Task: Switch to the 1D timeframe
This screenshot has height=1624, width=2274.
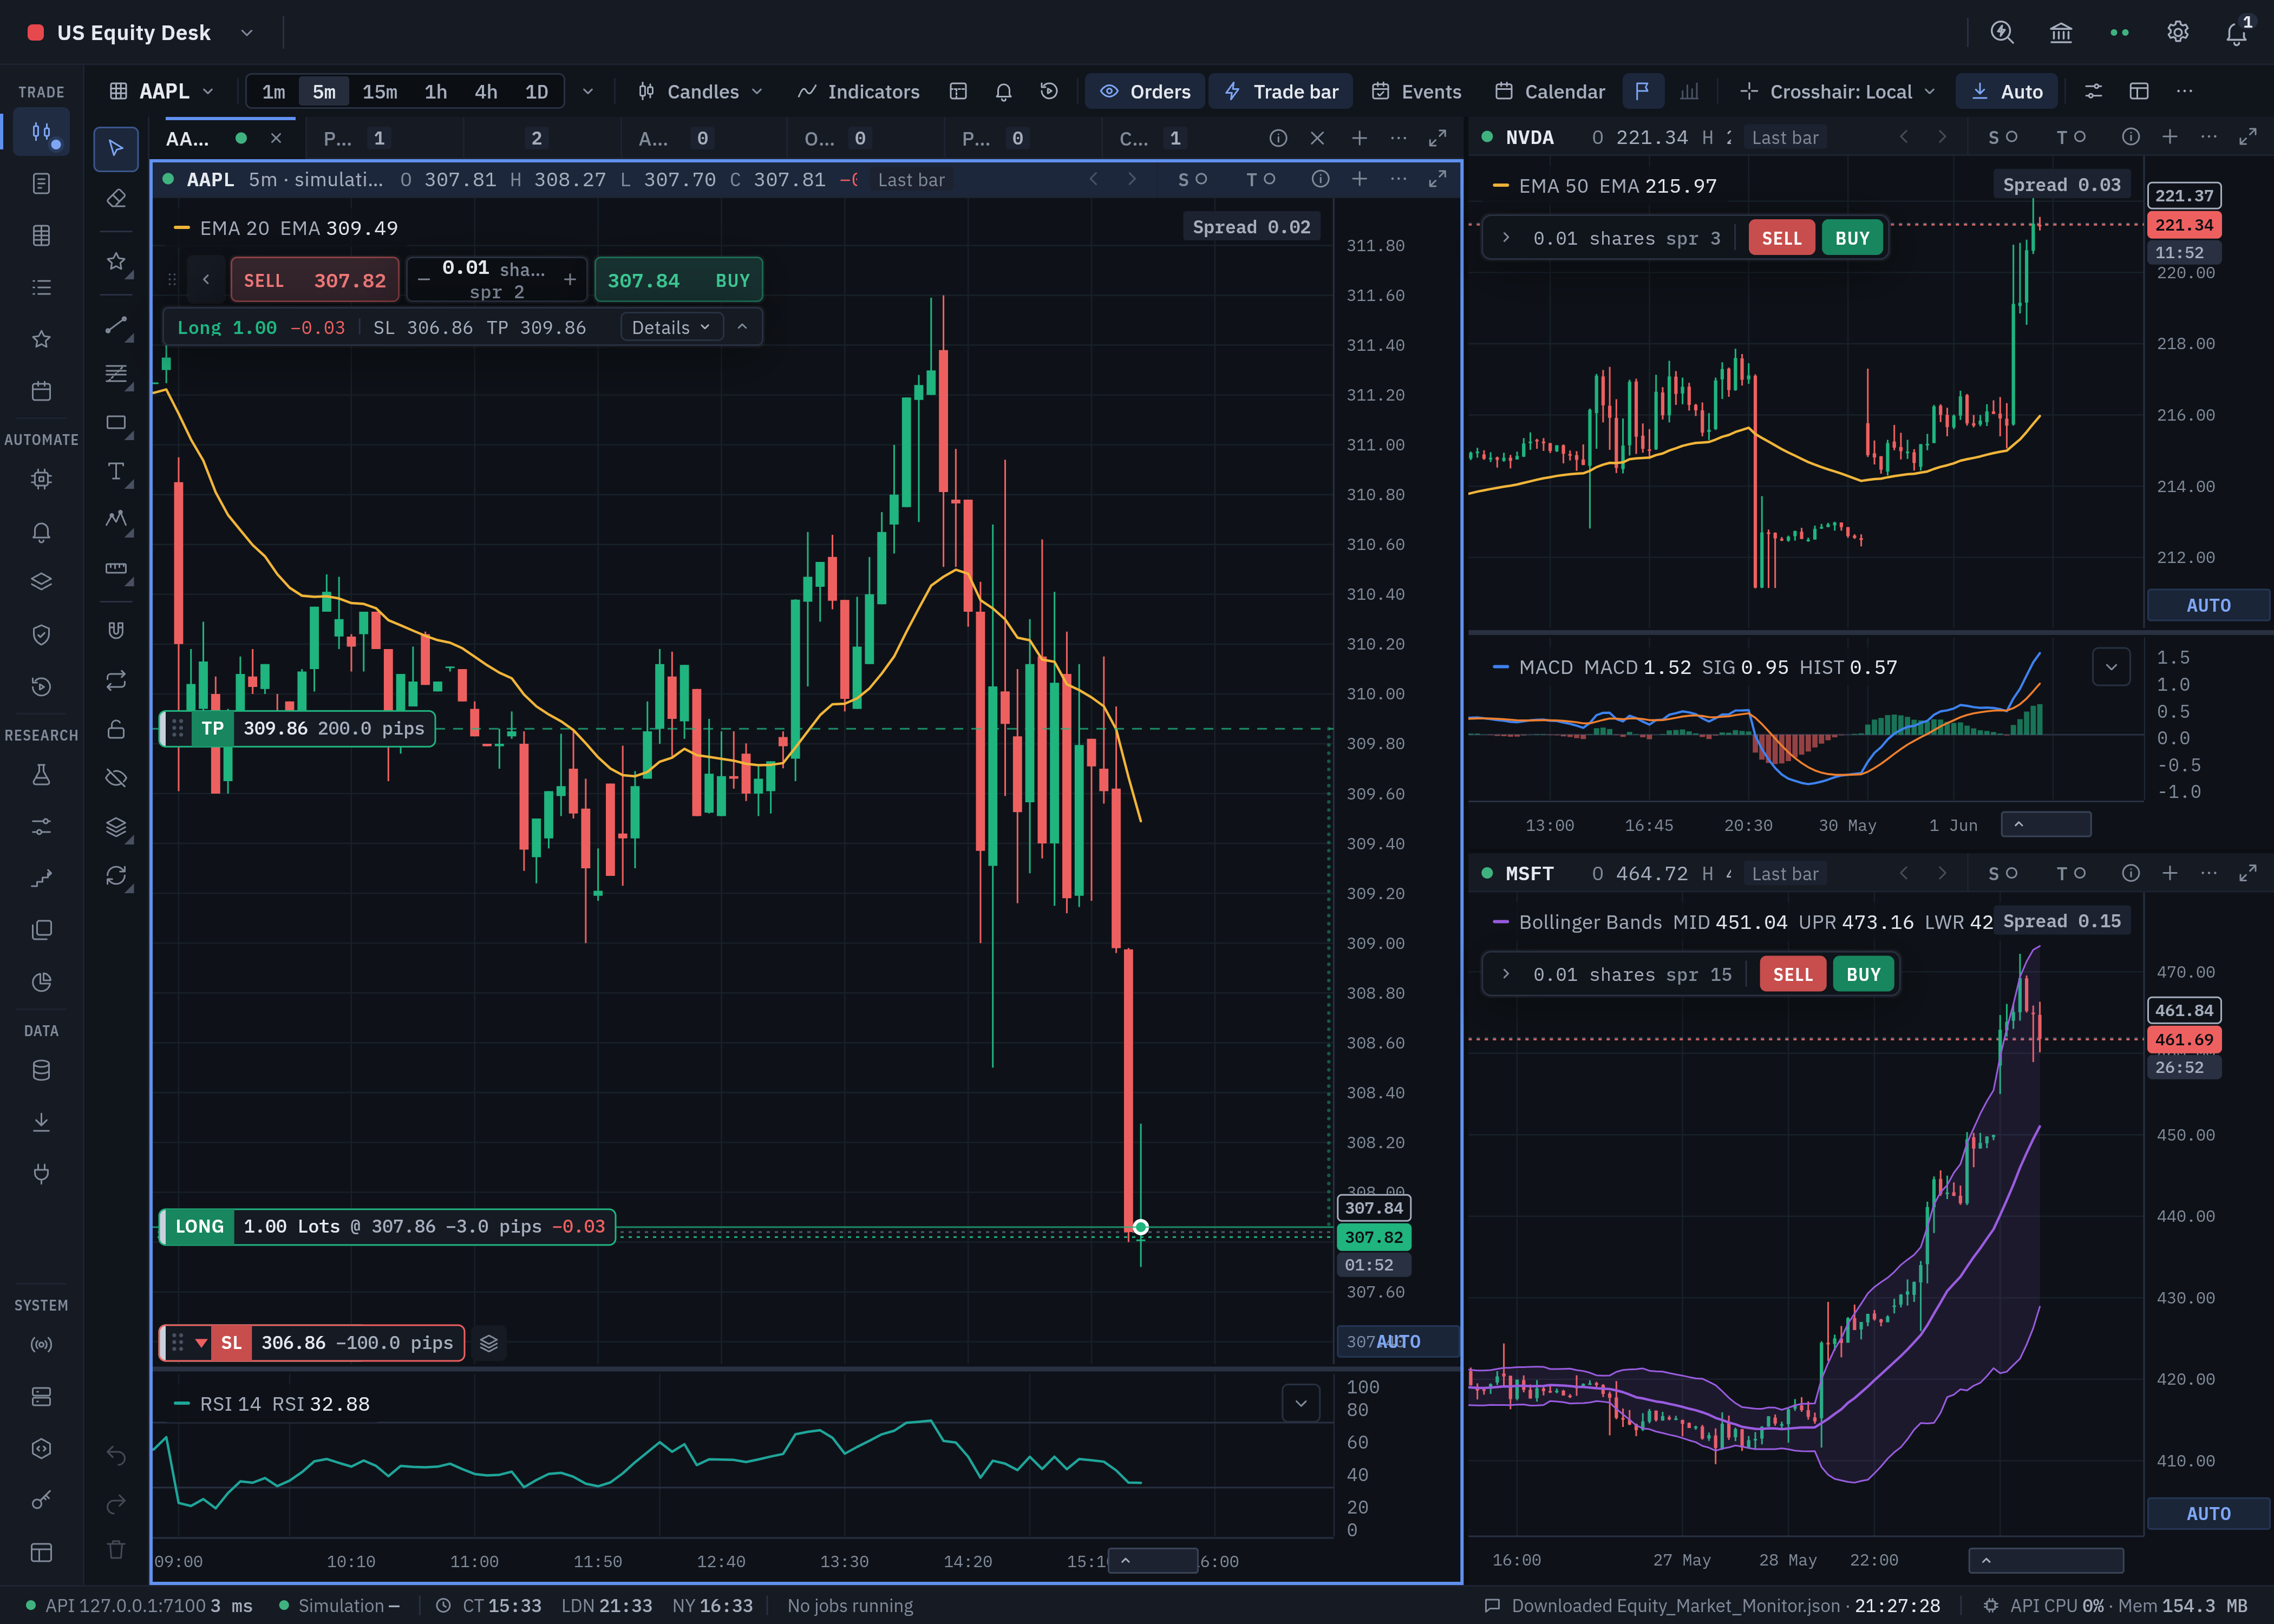Action: [536, 91]
